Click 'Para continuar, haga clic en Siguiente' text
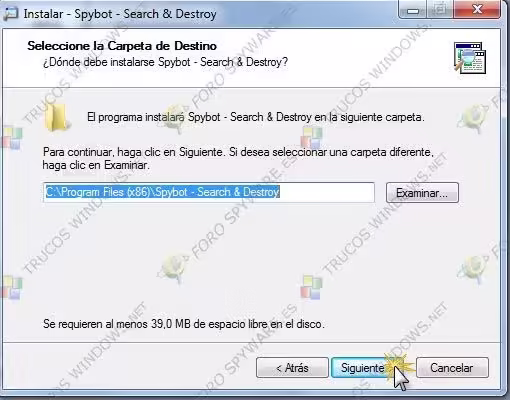 tap(238, 158)
